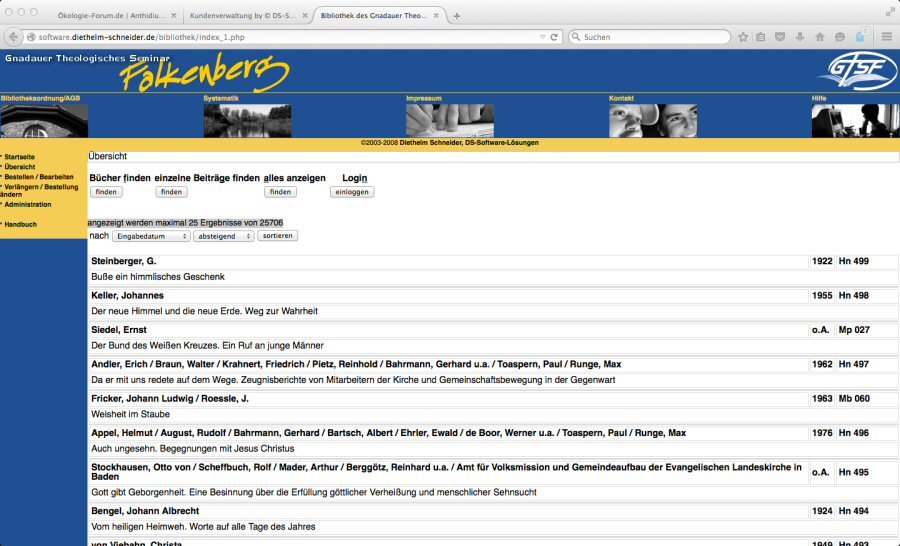Viewport: 900px width, 546px height.
Task: Click finden under alles anzeigen
Action: (x=280, y=192)
